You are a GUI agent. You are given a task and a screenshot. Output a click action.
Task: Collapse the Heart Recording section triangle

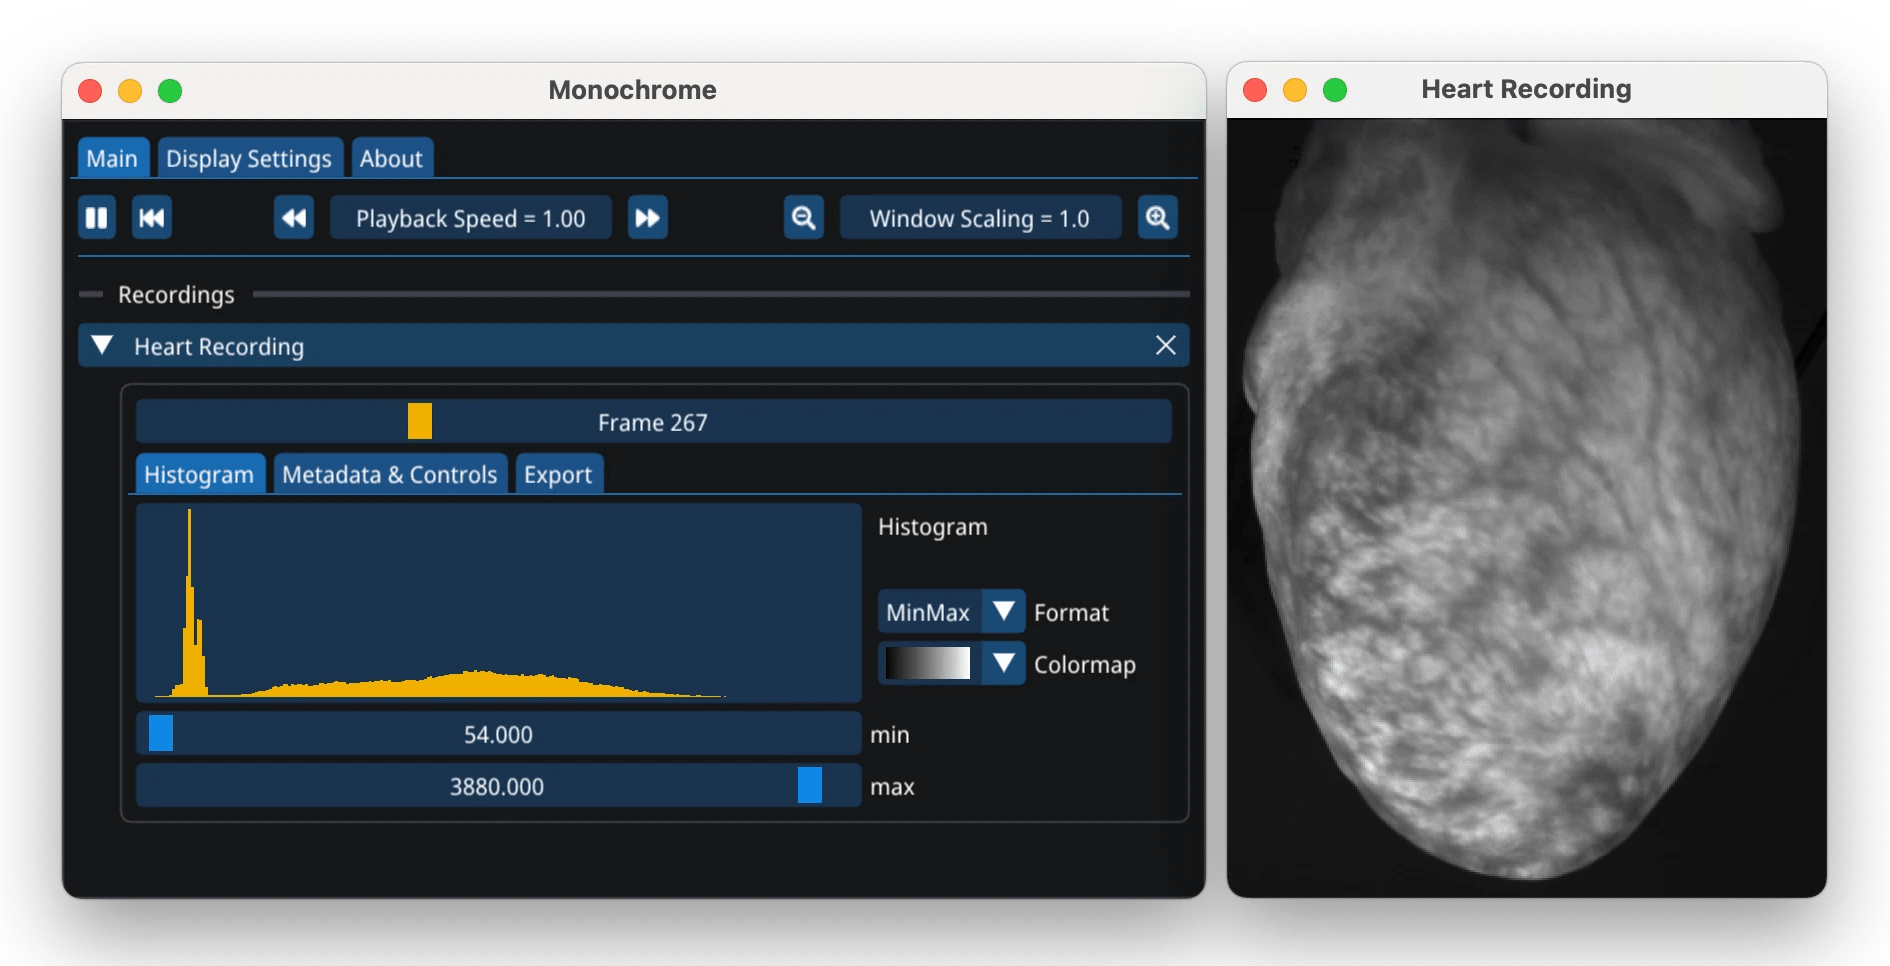[102, 345]
